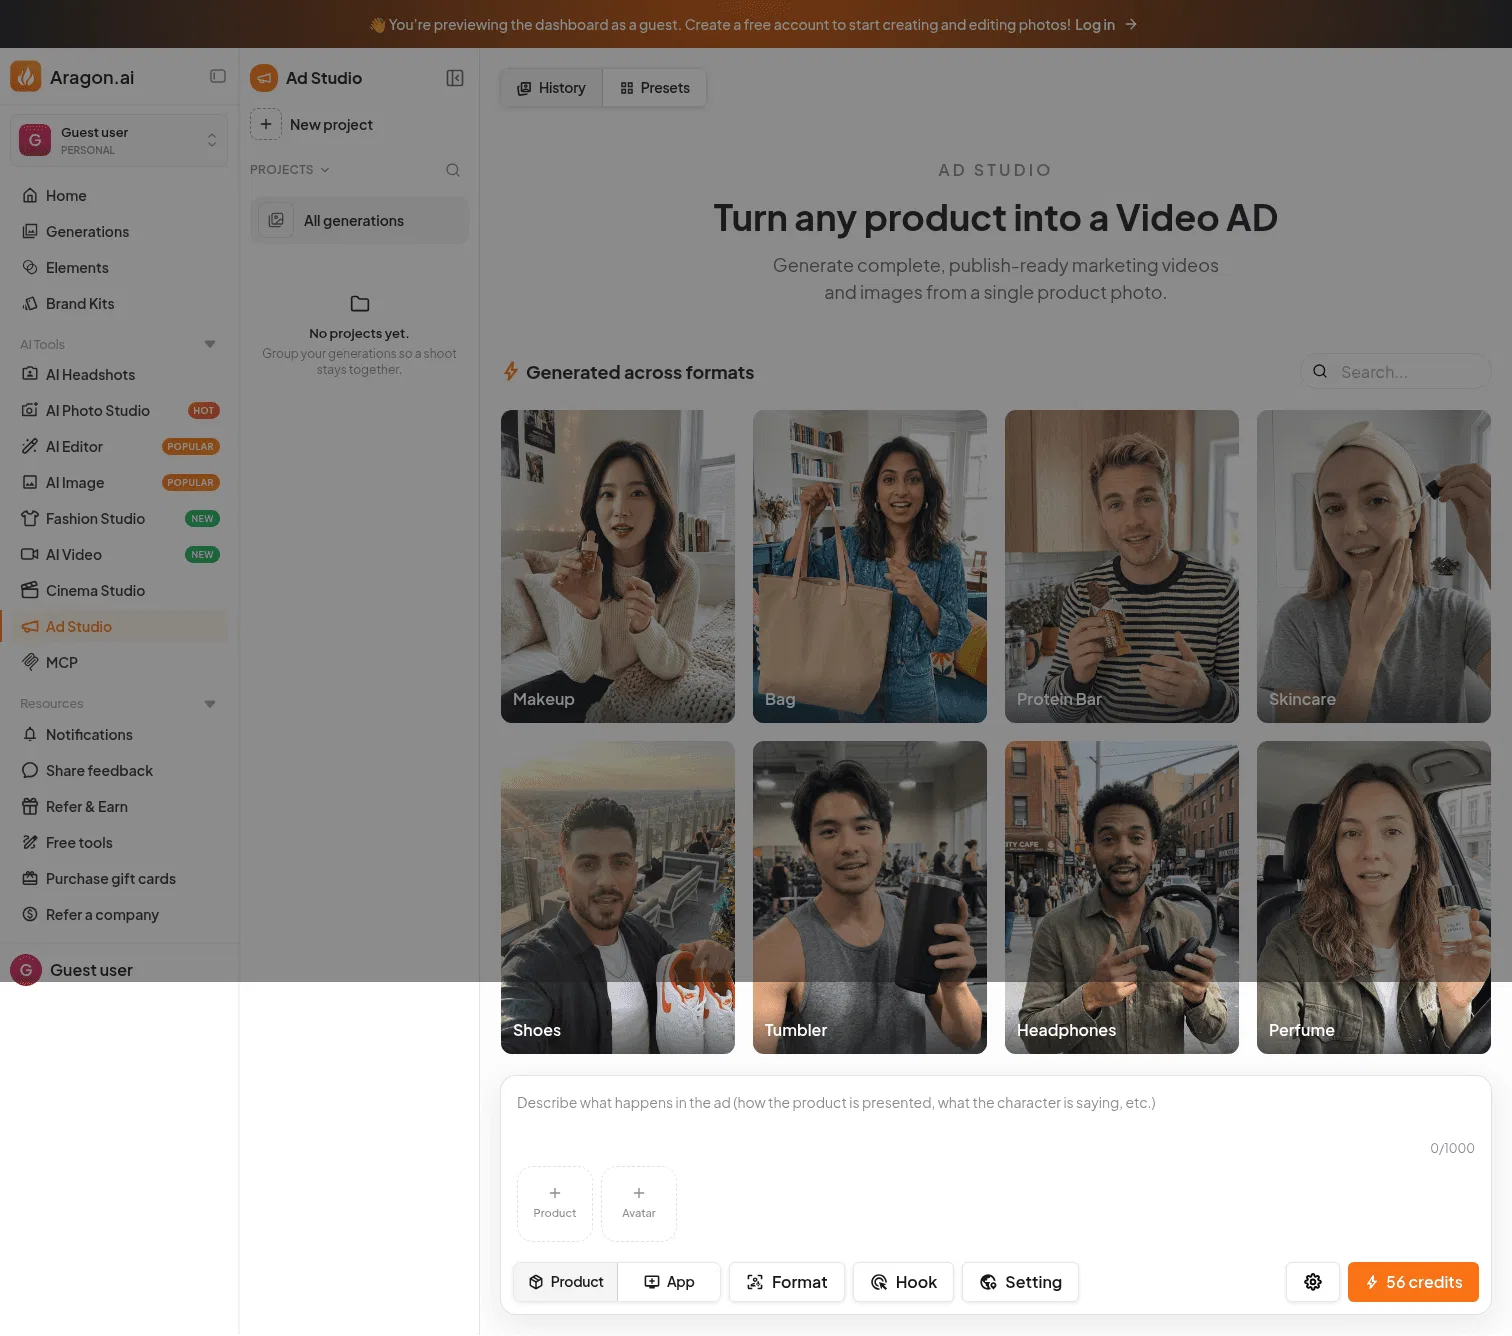This screenshot has width=1512, height=1336.
Task: Open the Free tools icon
Action: tap(30, 843)
